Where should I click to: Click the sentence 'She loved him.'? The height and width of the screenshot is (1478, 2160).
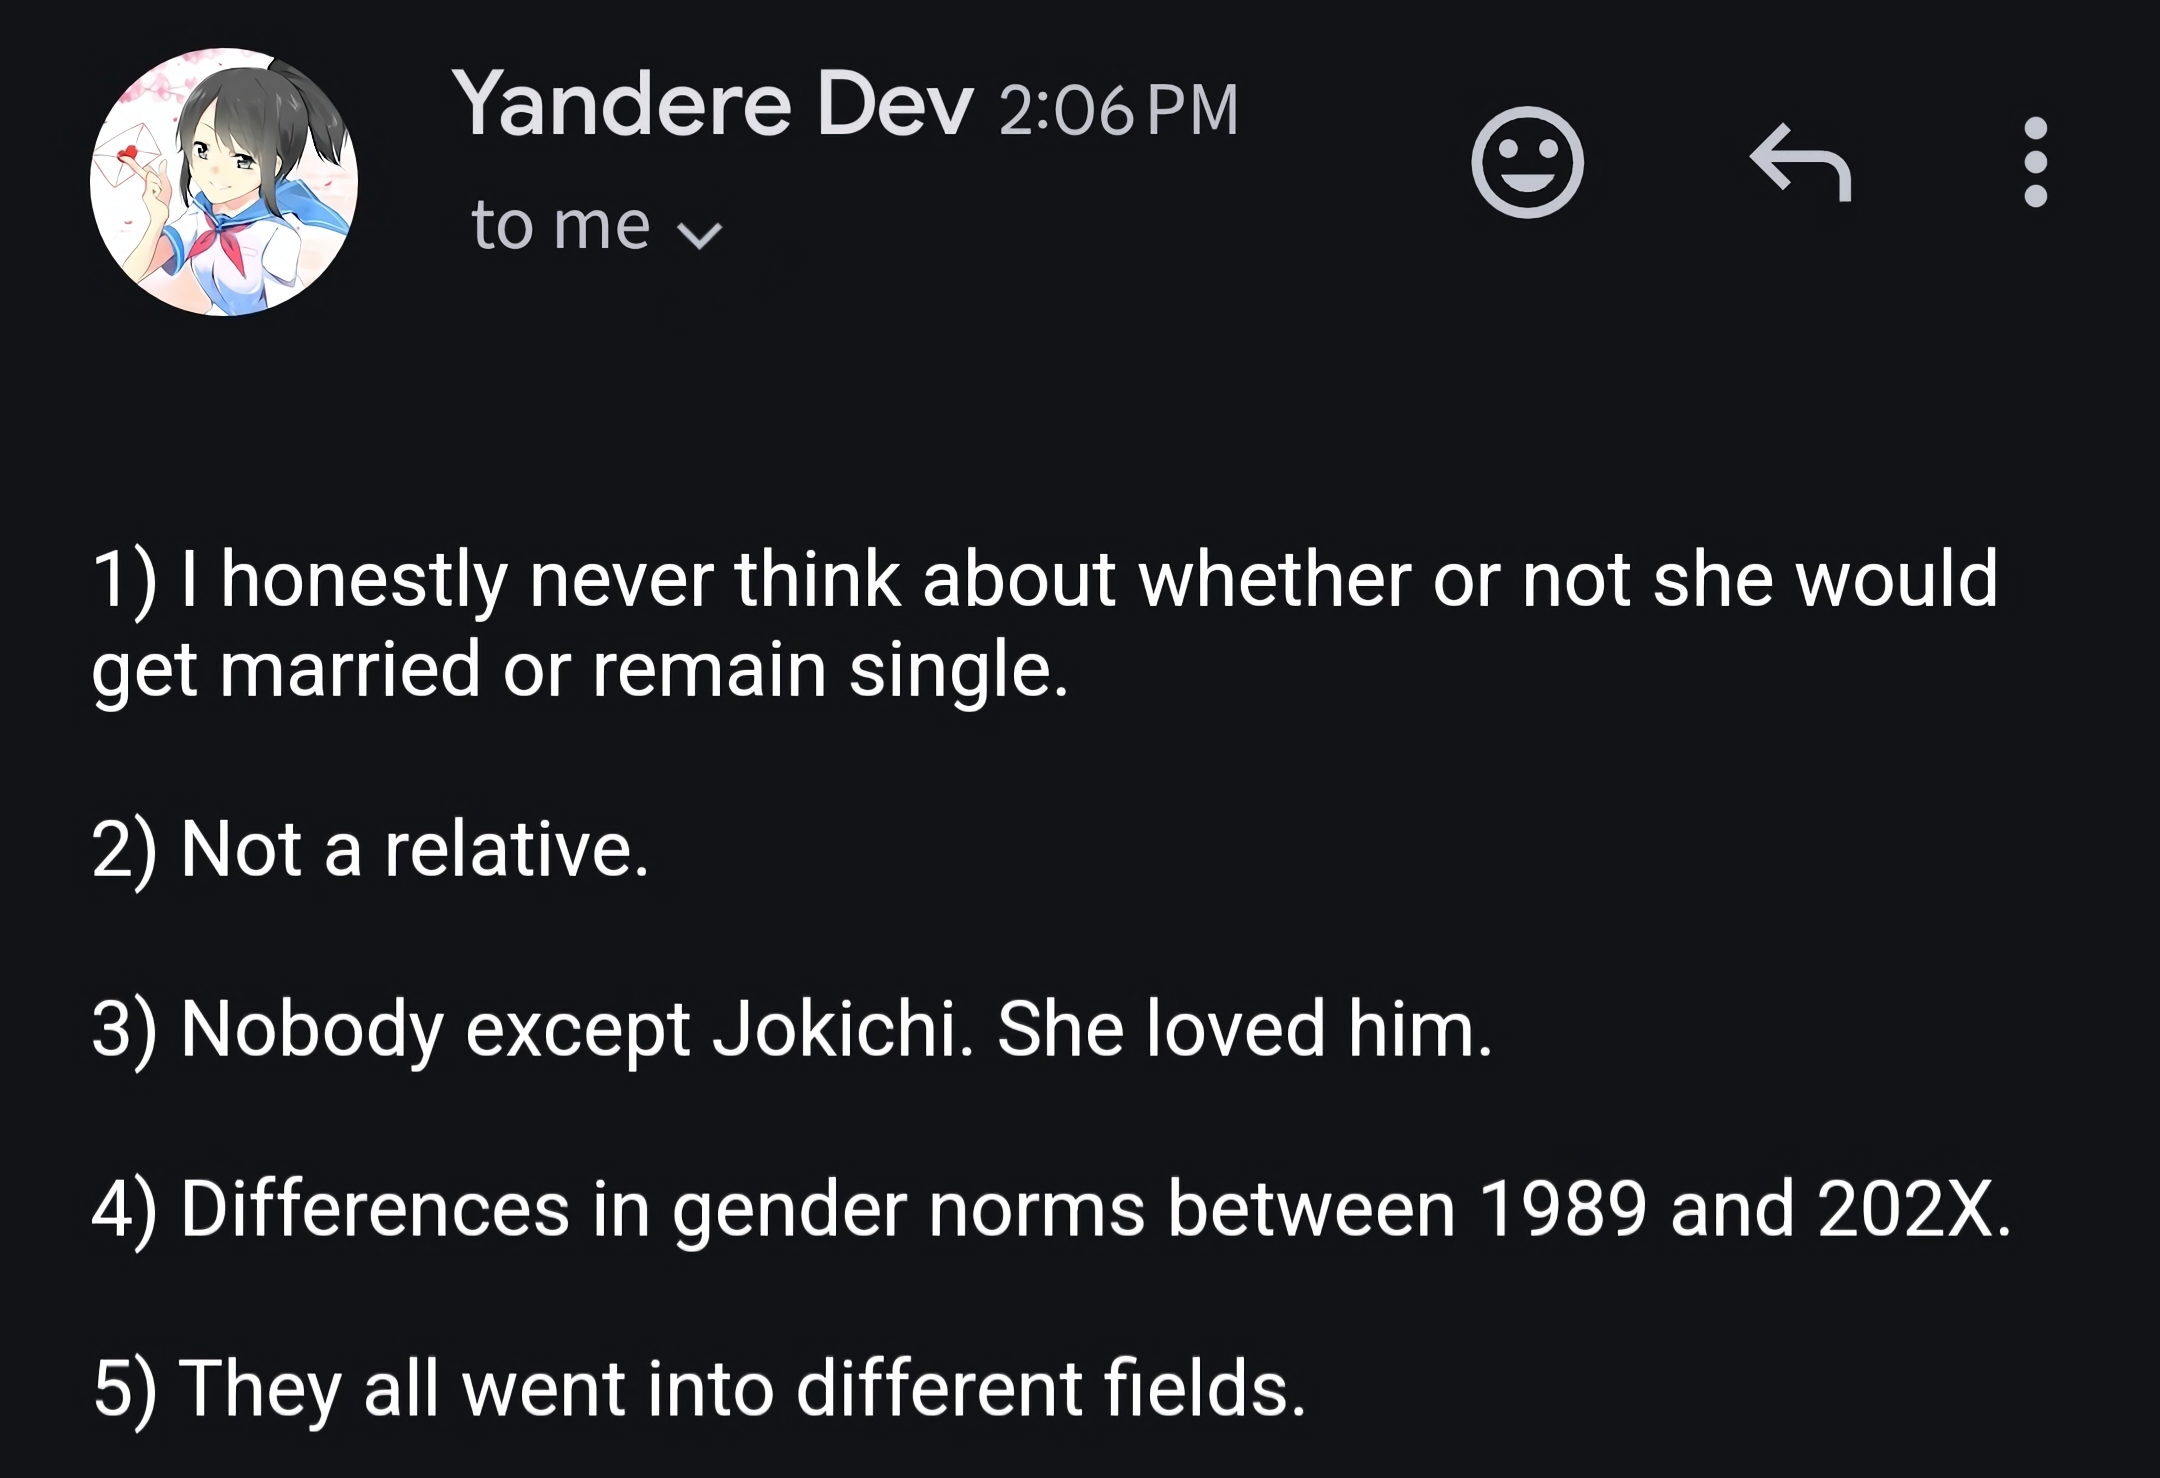click(x=1244, y=1030)
